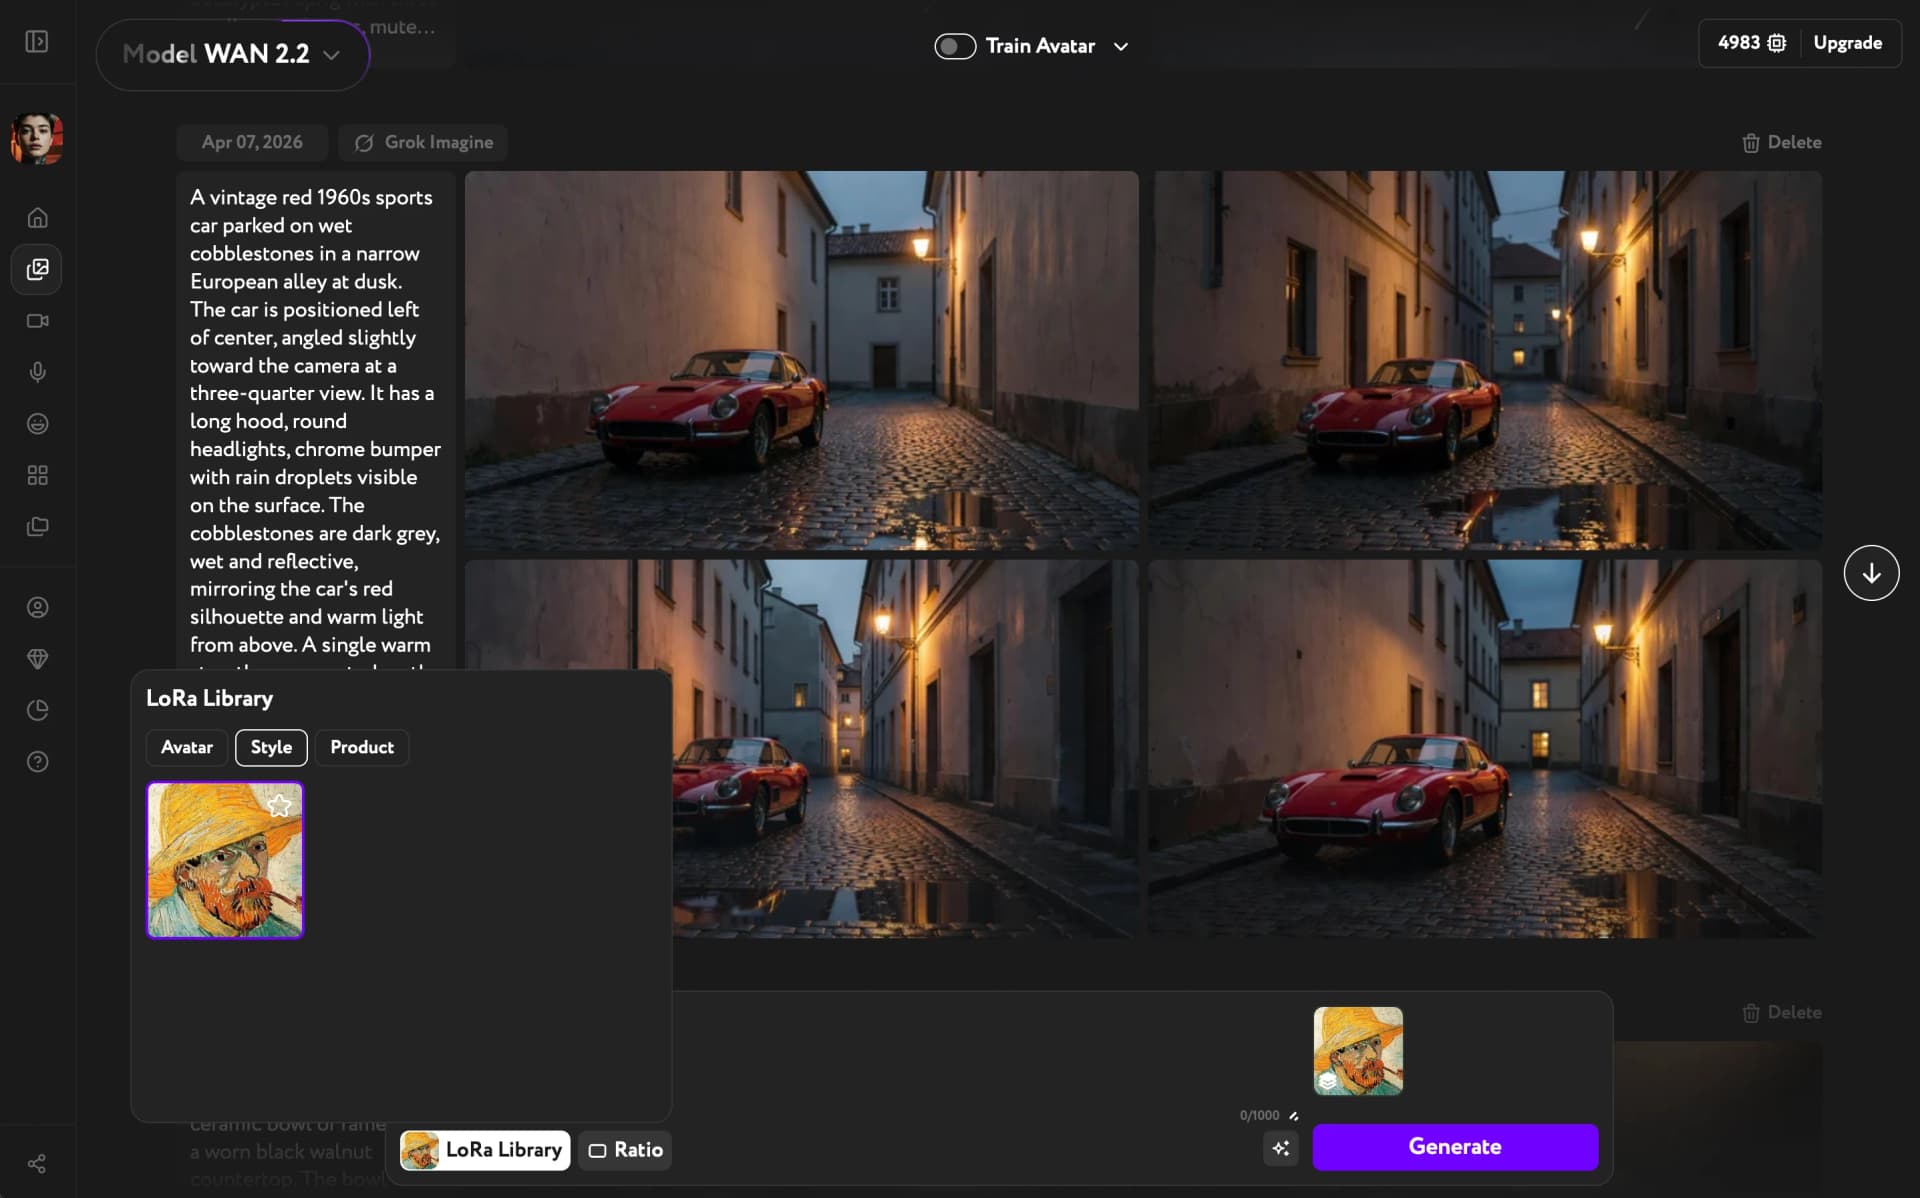
Task: Switch to the Avatar tab in LoRa Library
Action: pyautogui.click(x=186, y=747)
